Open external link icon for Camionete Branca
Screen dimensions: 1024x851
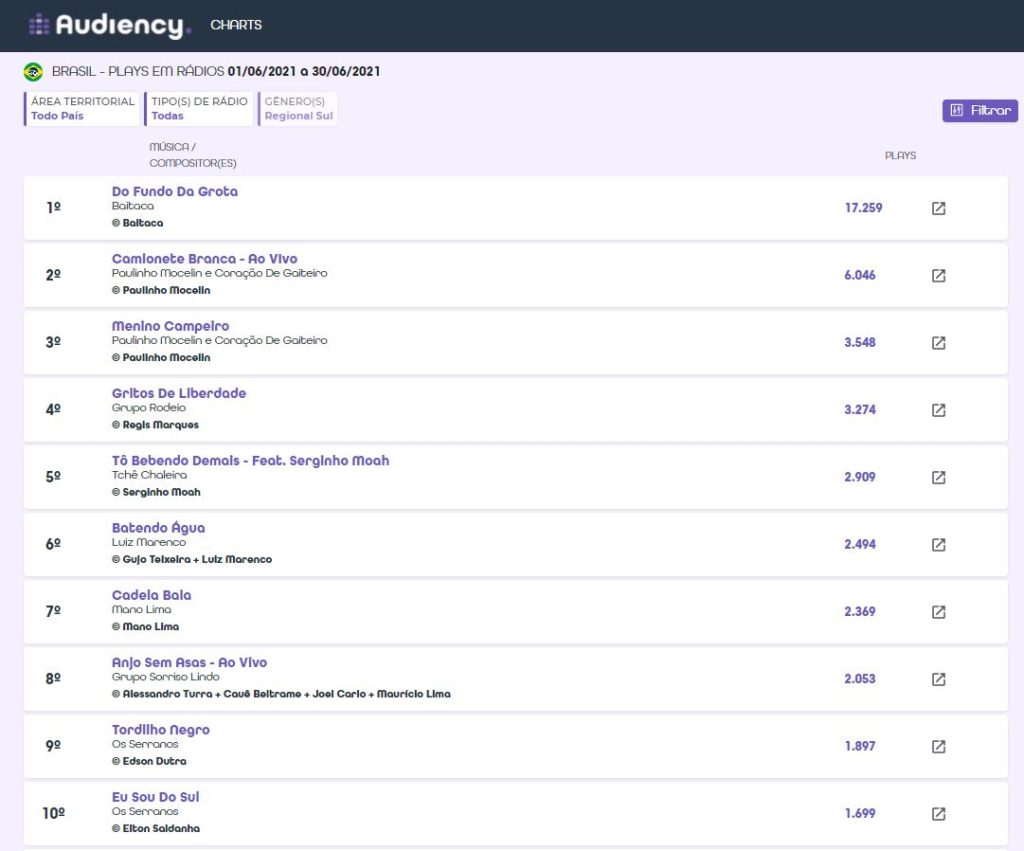(938, 276)
